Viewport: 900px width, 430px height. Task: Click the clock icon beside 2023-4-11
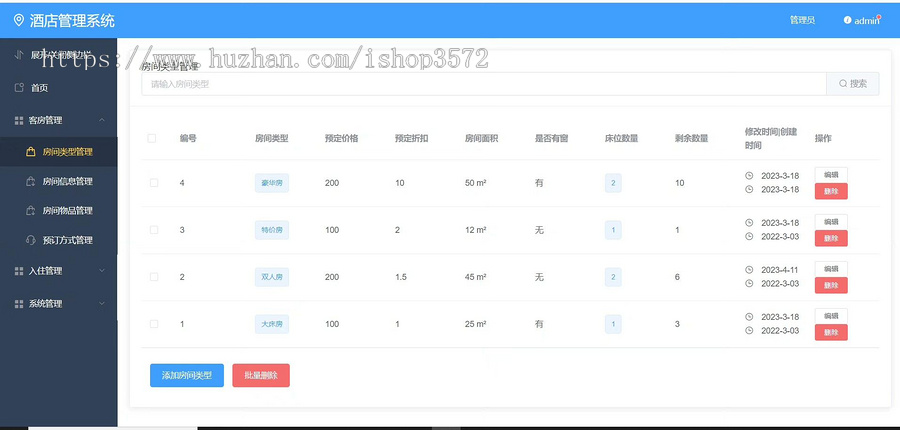[x=749, y=270]
